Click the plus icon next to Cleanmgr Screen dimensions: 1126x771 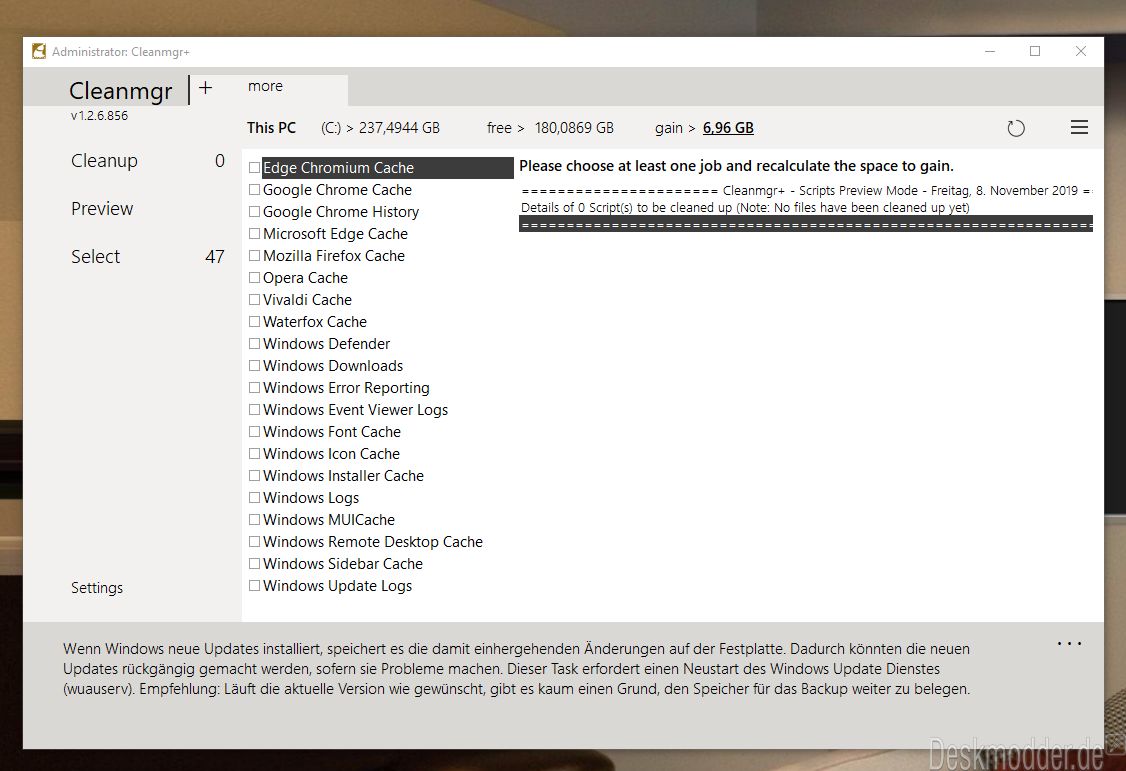point(205,88)
